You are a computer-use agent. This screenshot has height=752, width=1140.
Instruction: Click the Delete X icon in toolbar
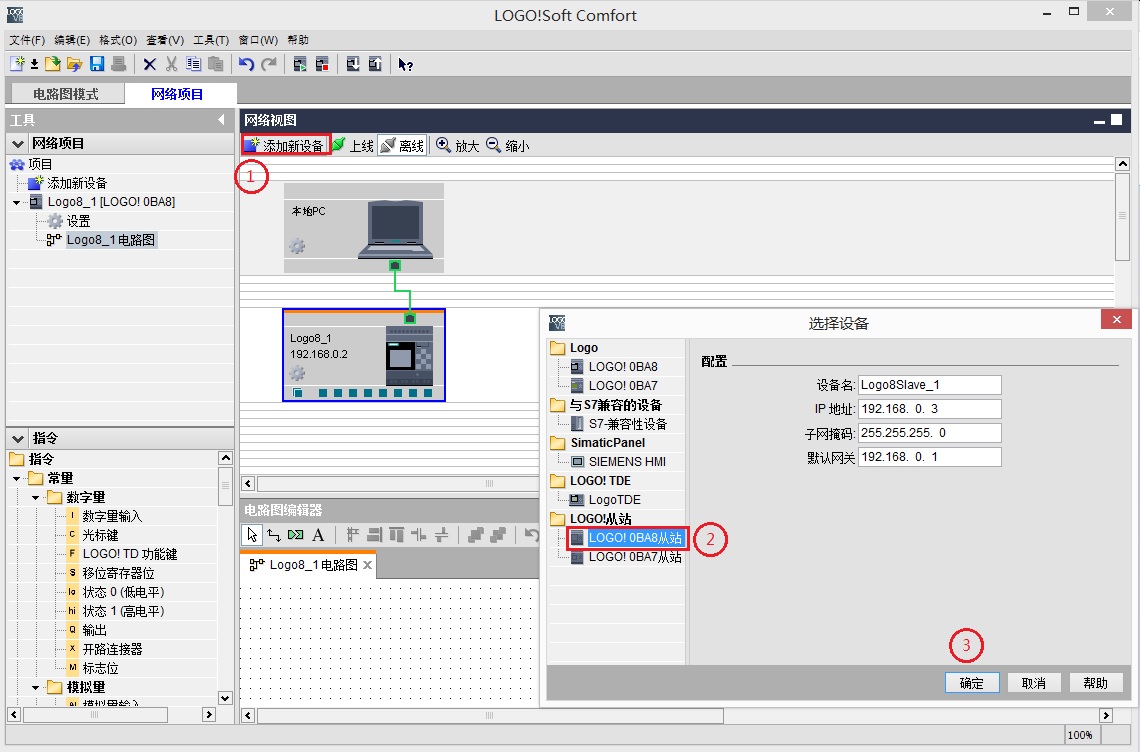pos(150,64)
